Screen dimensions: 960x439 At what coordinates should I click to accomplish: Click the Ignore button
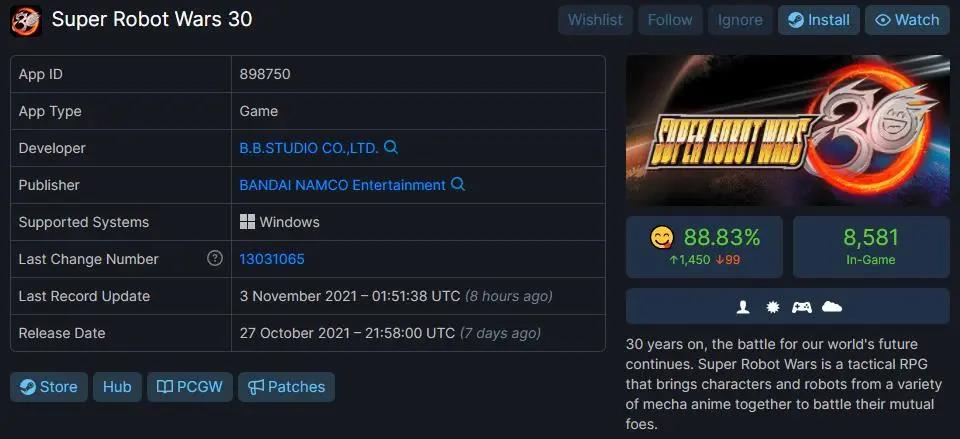740,20
